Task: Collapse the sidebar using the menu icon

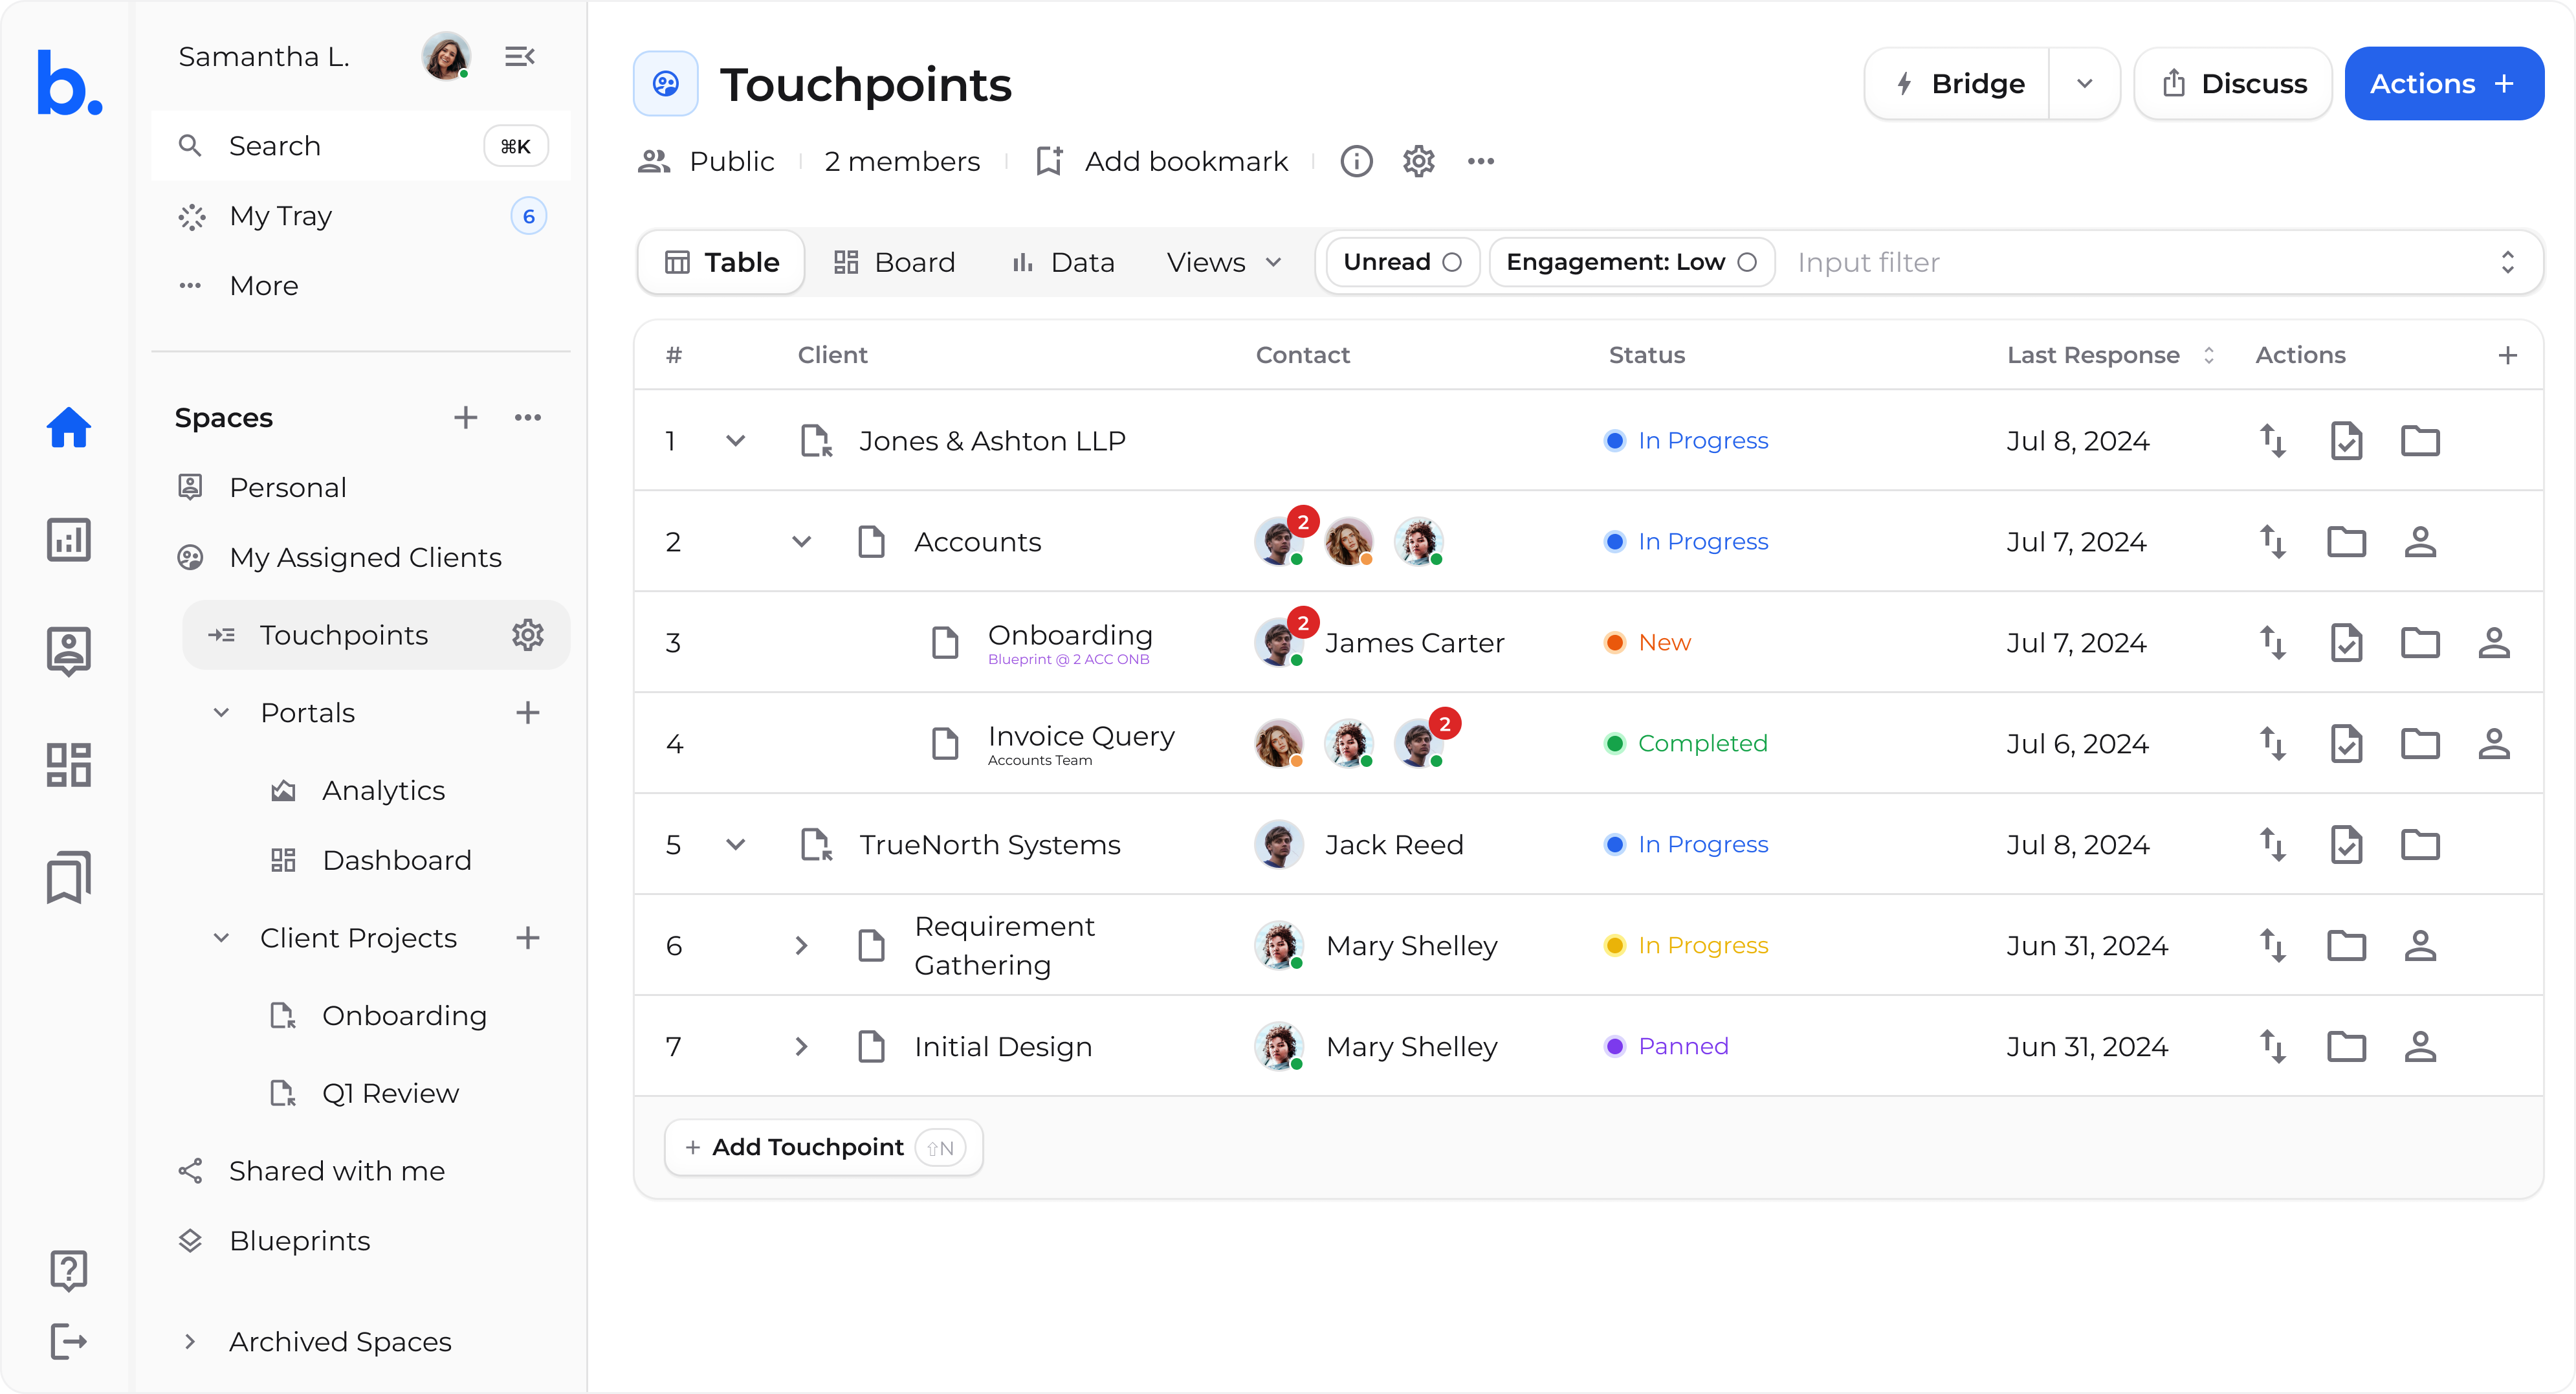Action: pyautogui.click(x=519, y=57)
